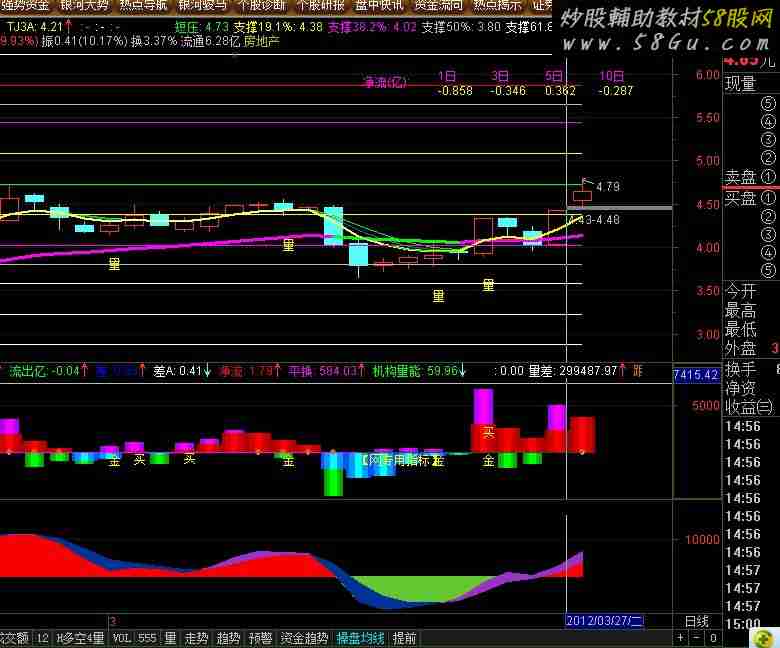Select the 预警 tab at the bottom

click(x=260, y=638)
